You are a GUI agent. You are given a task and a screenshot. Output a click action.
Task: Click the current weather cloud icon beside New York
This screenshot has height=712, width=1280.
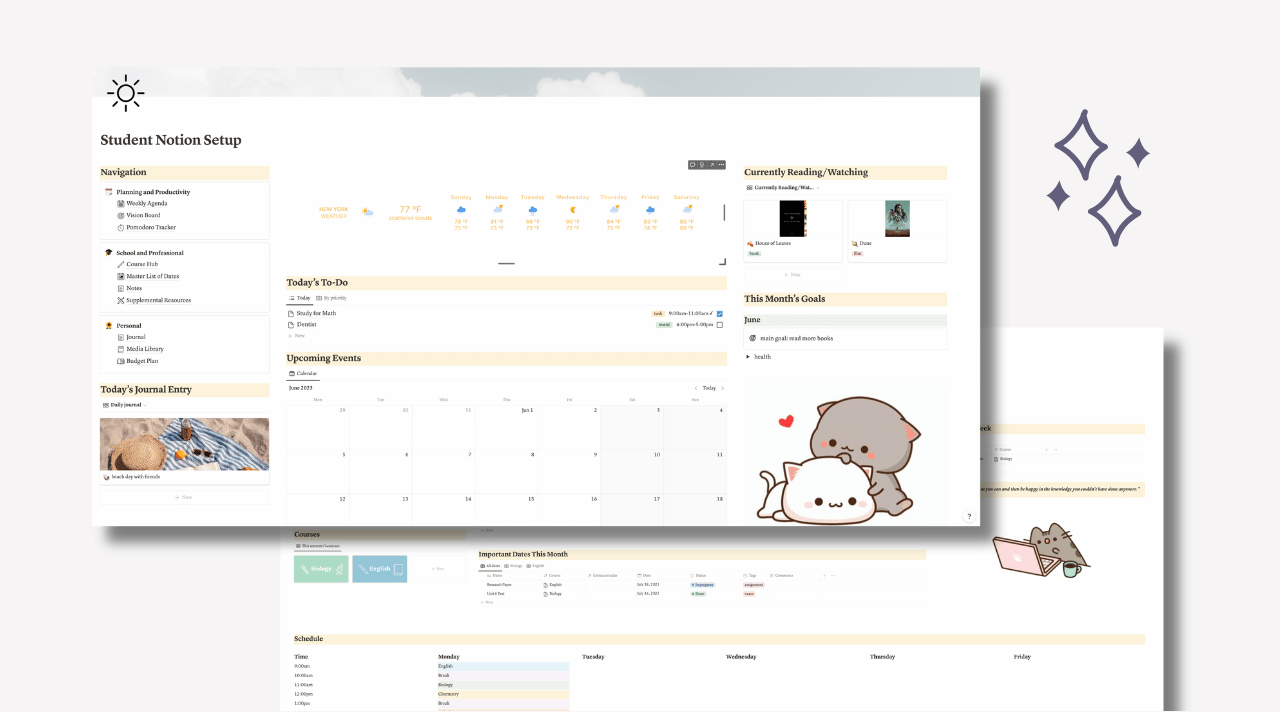[367, 212]
